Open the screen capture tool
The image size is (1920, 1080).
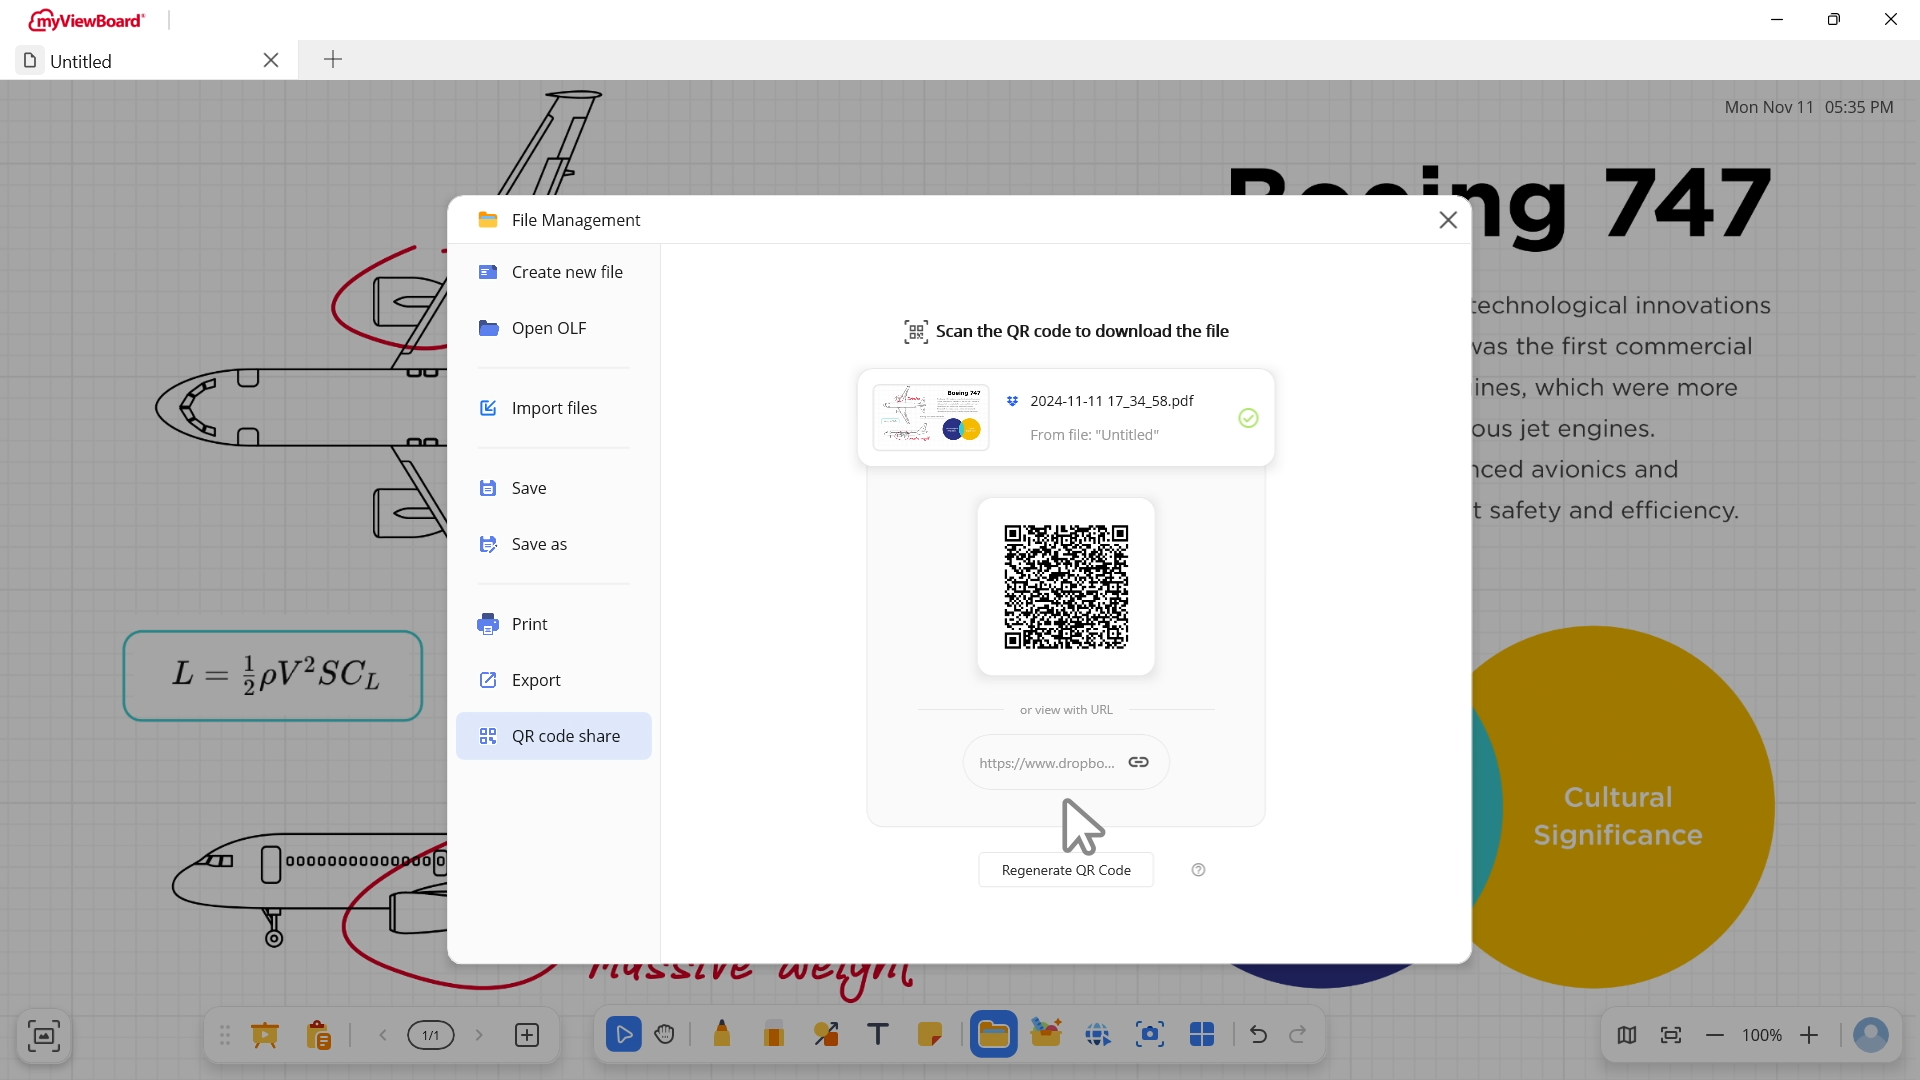[1150, 1035]
